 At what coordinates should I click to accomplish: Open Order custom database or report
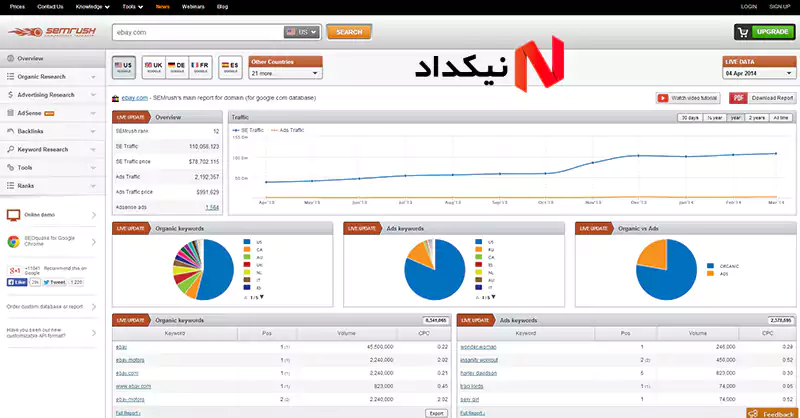click(x=51, y=307)
